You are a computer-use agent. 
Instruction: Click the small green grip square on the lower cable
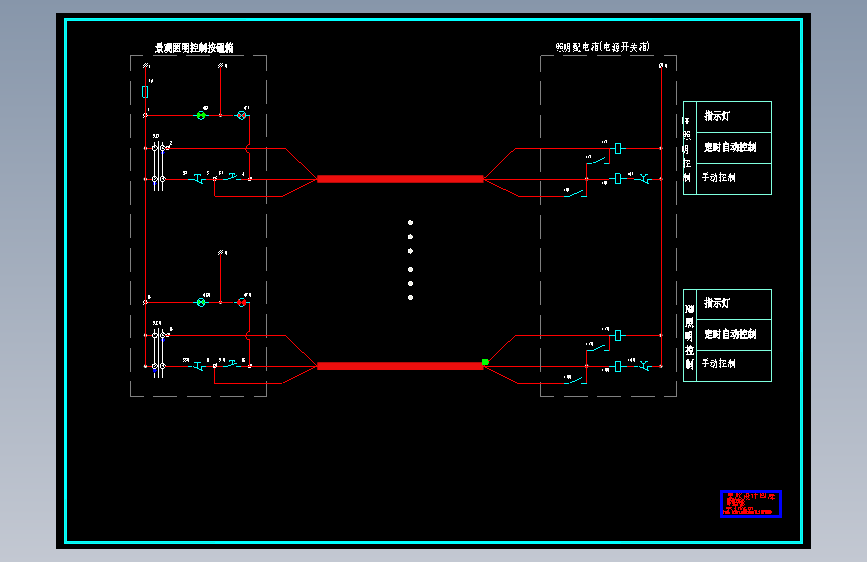point(485,362)
